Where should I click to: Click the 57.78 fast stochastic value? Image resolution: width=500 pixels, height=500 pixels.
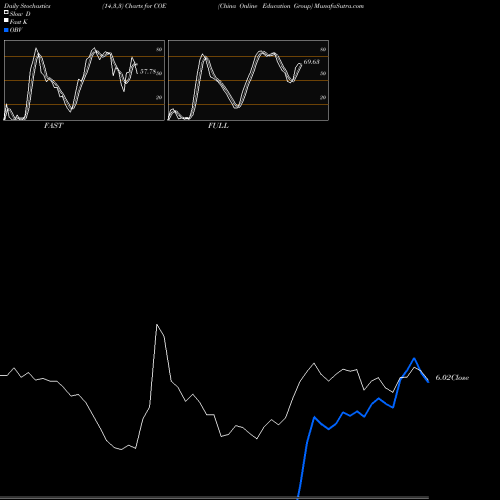148,71
